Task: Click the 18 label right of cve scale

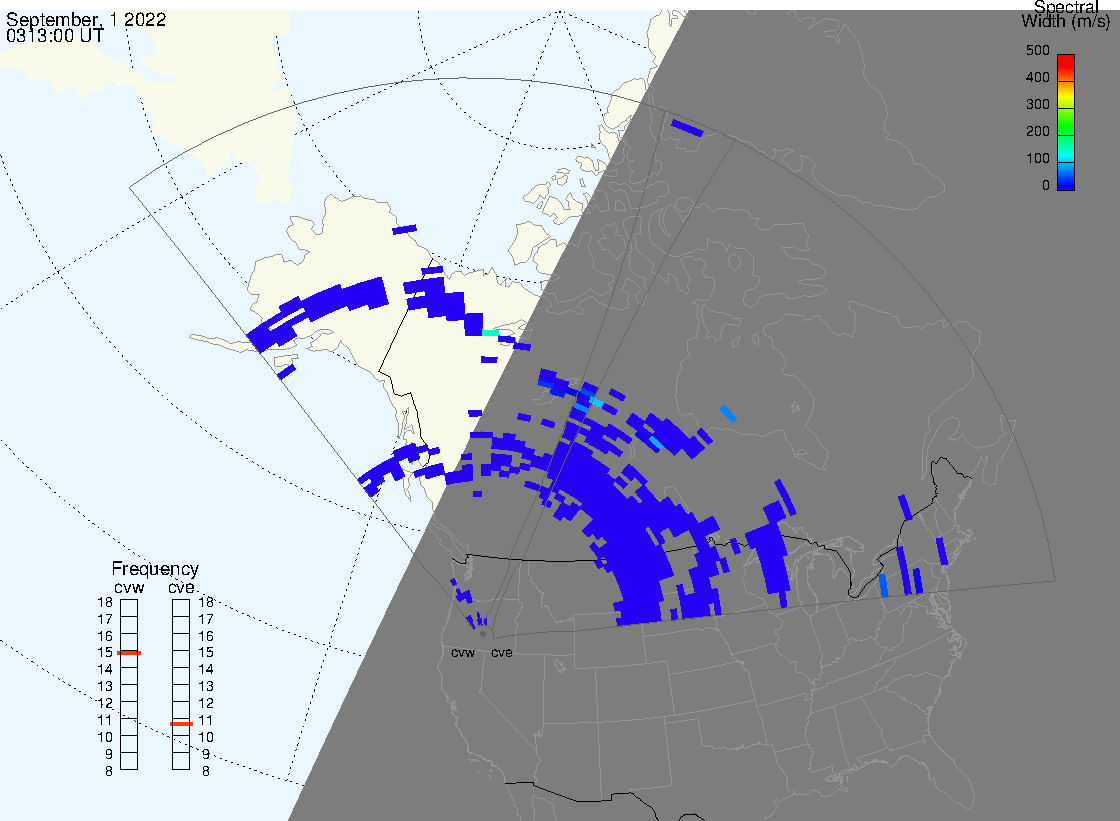Action: [206, 602]
